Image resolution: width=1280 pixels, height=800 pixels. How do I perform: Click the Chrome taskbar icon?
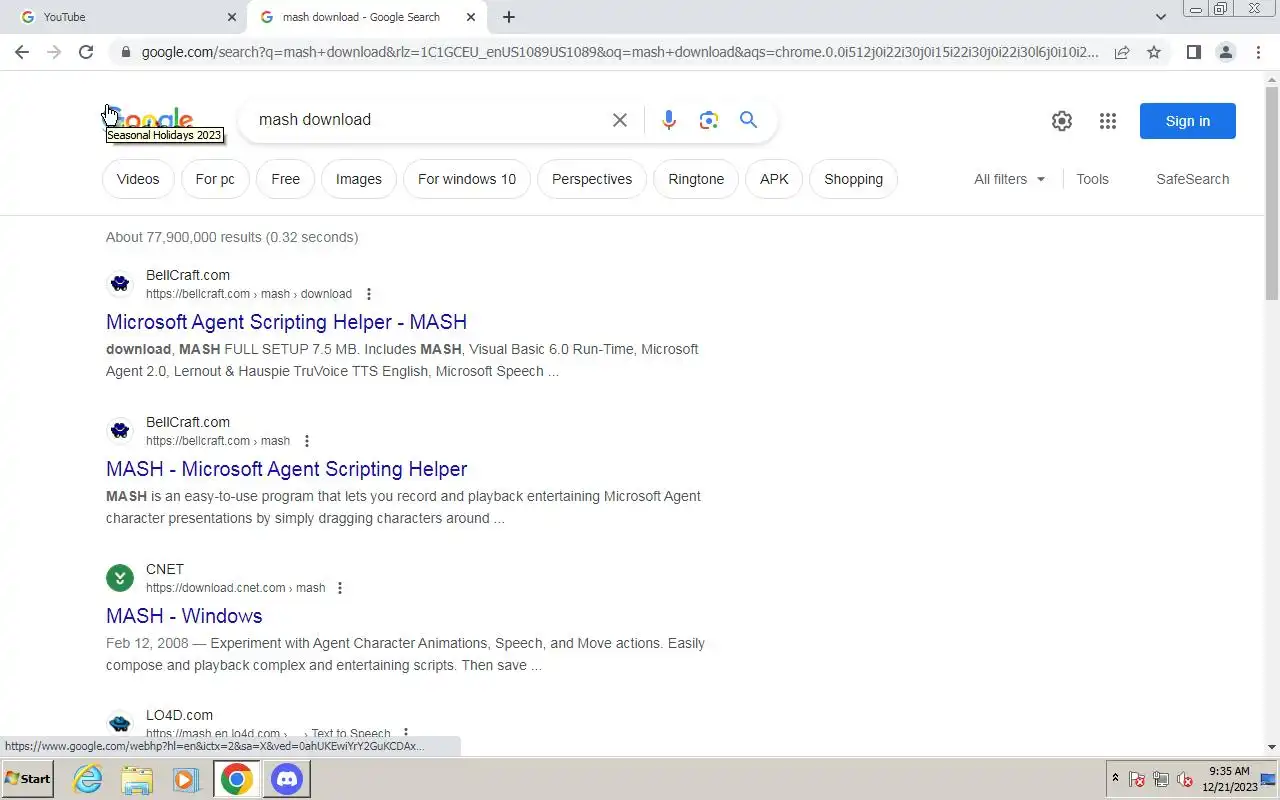pos(237,779)
